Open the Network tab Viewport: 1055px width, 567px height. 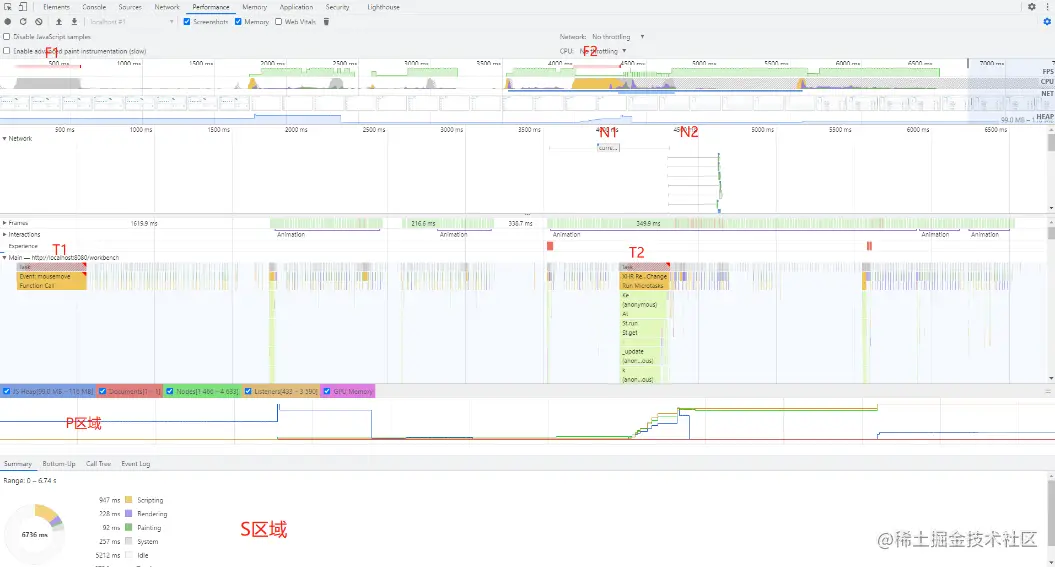[x=167, y=7]
